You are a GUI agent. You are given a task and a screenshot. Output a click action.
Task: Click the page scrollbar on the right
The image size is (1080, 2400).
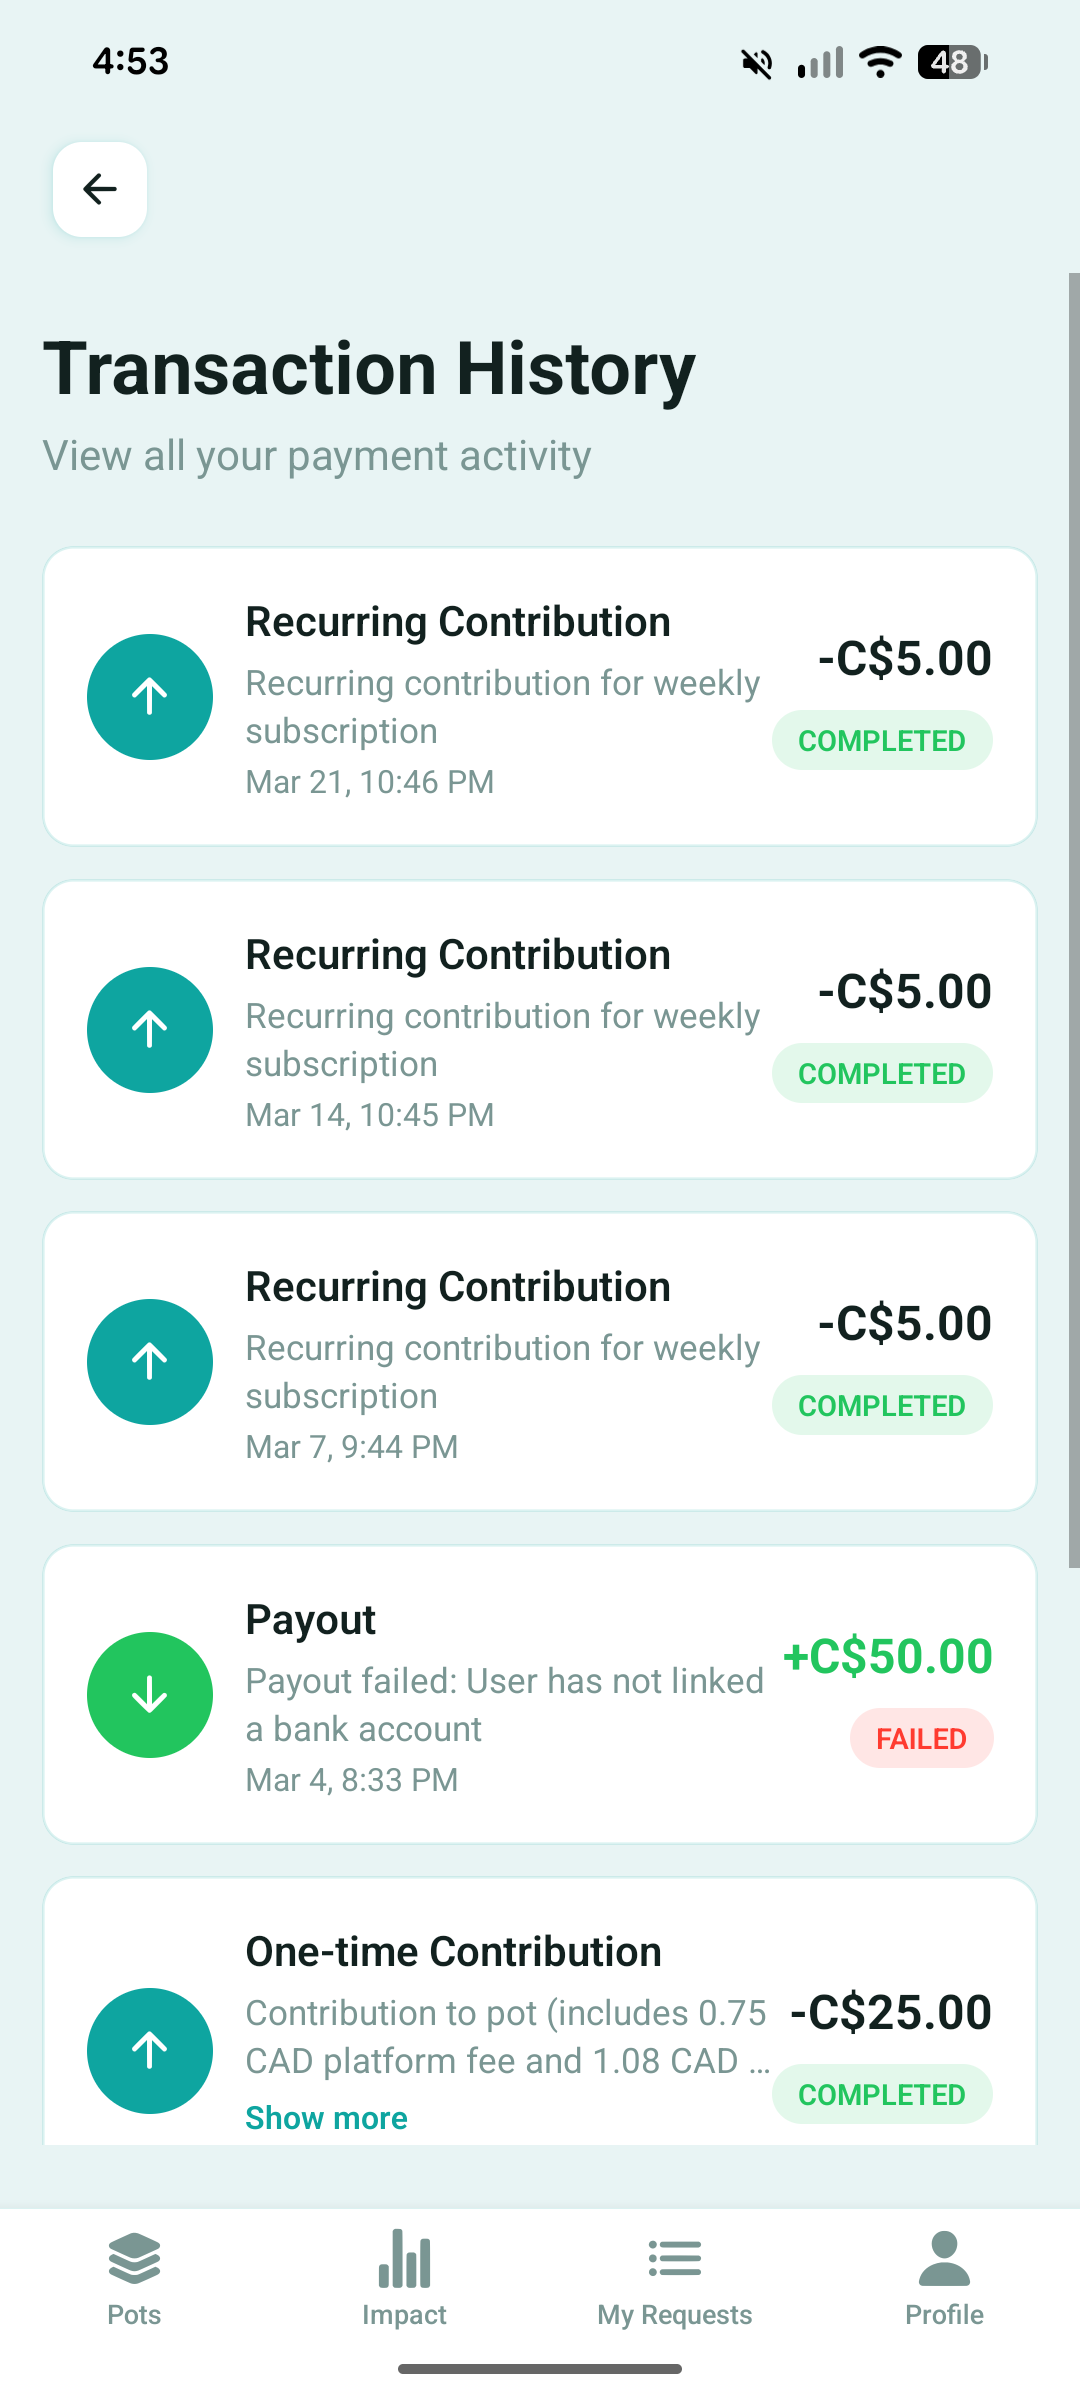click(x=1073, y=920)
